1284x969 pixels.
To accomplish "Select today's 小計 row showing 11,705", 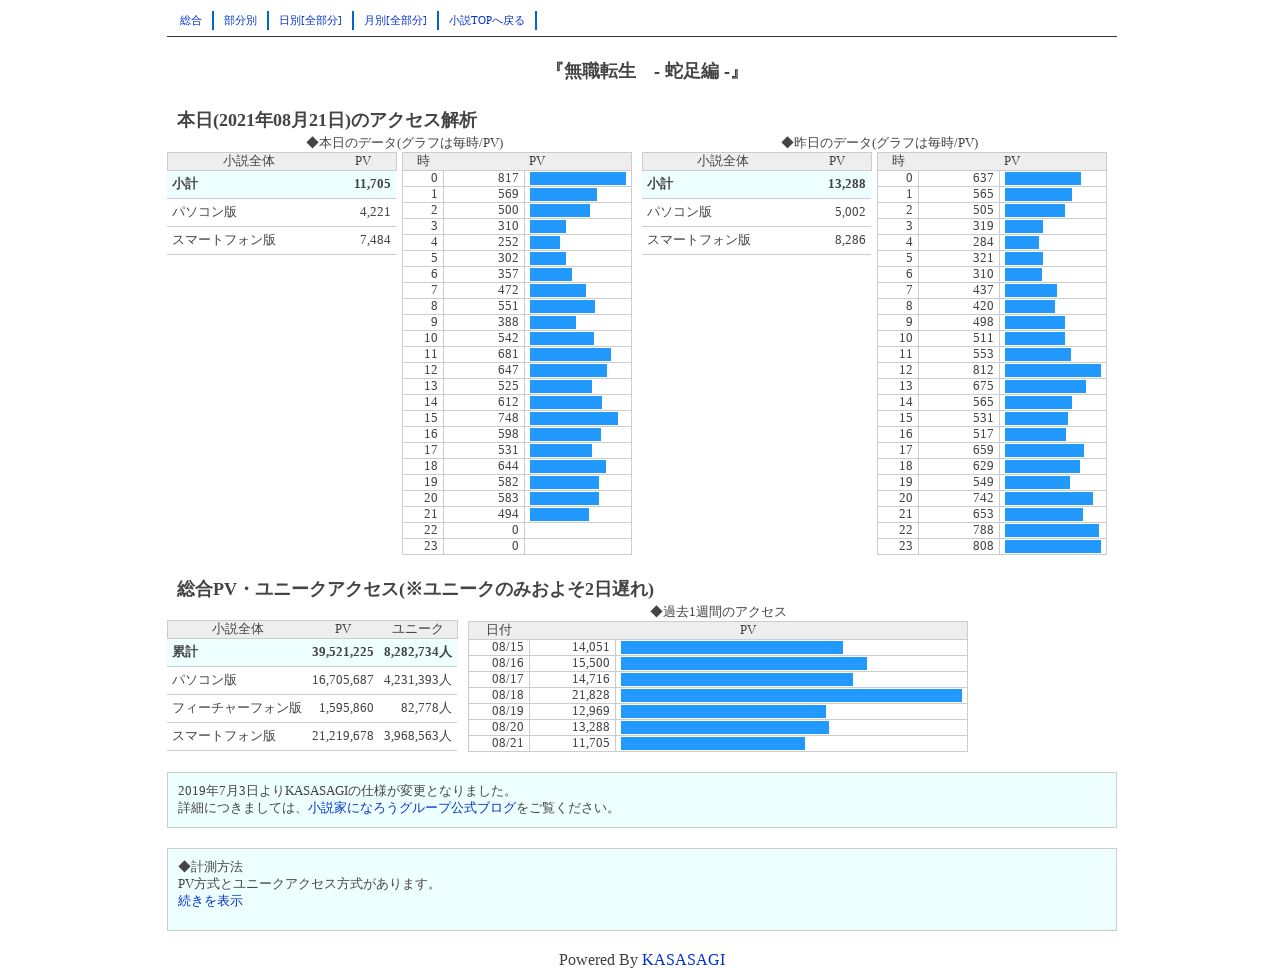I will click(282, 184).
